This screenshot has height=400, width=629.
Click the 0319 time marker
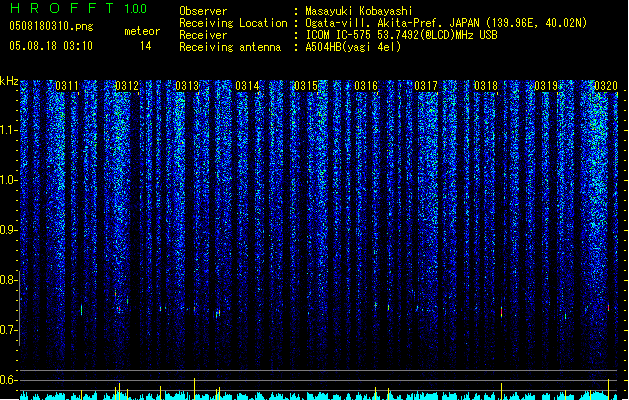(546, 86)
